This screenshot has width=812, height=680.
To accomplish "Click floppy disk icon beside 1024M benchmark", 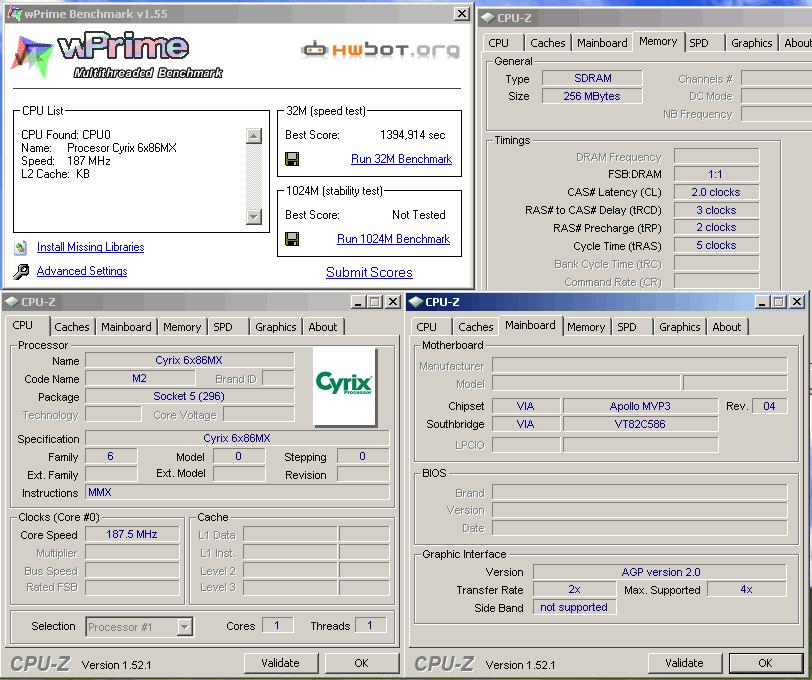I will (x=292, y=239).
